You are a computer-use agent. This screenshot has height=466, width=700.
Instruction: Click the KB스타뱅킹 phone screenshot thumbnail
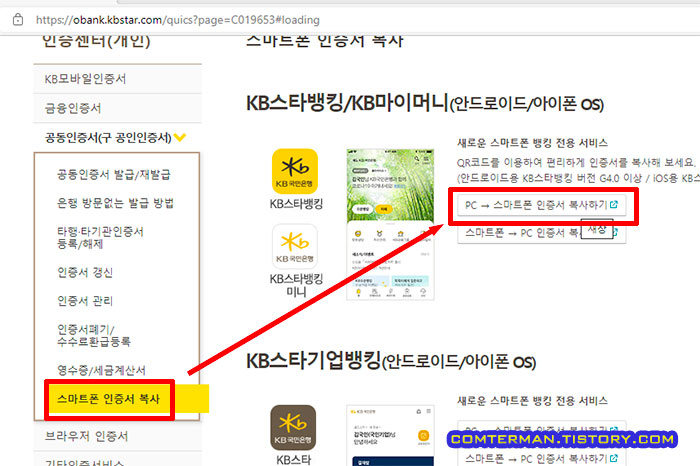pos(390,224)
